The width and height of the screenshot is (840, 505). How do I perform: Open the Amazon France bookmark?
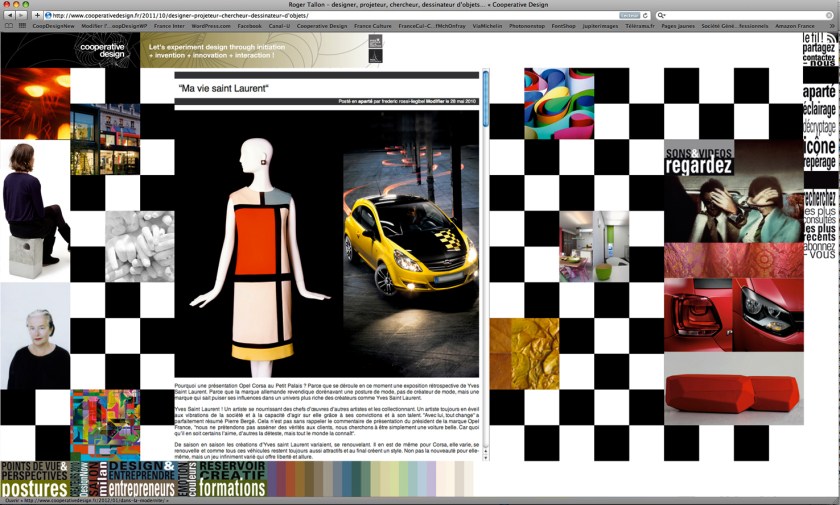tap(794, 26)
